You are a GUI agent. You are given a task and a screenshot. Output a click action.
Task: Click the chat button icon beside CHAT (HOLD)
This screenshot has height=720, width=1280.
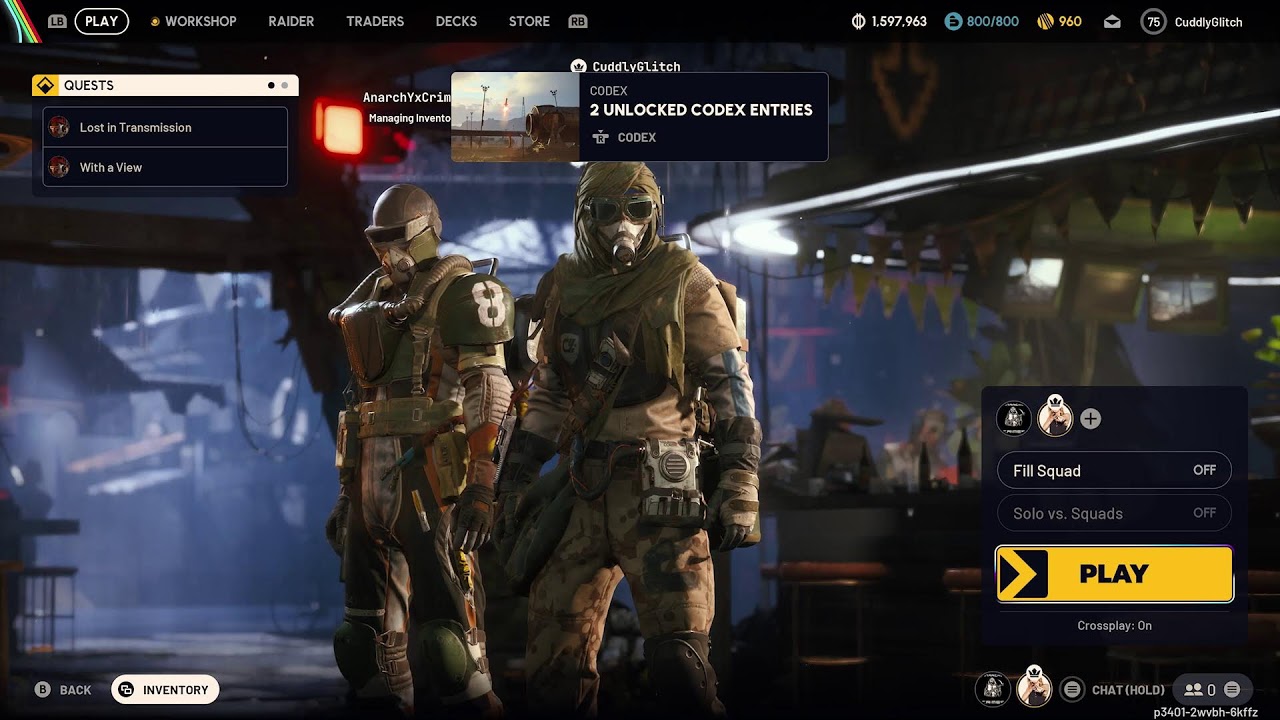point(1072,689)
